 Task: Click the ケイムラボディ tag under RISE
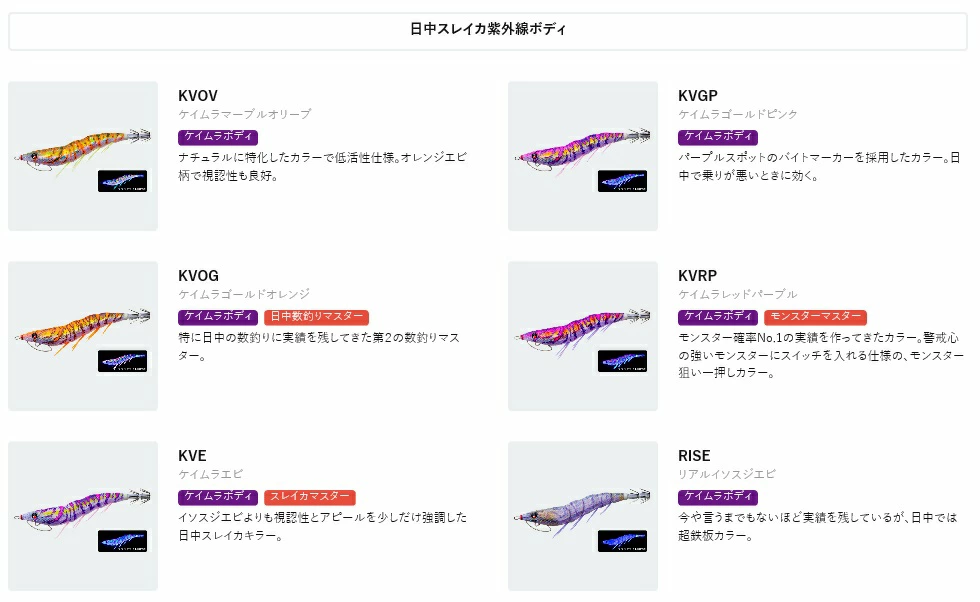coord(718,497)
